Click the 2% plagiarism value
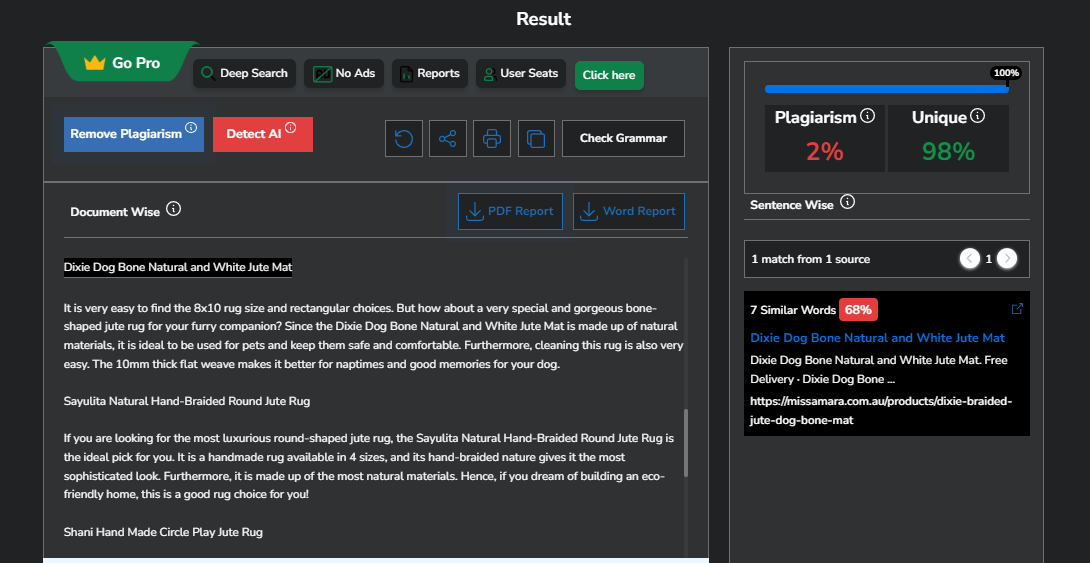This screenshot has width=1090, height=563. 825,151
